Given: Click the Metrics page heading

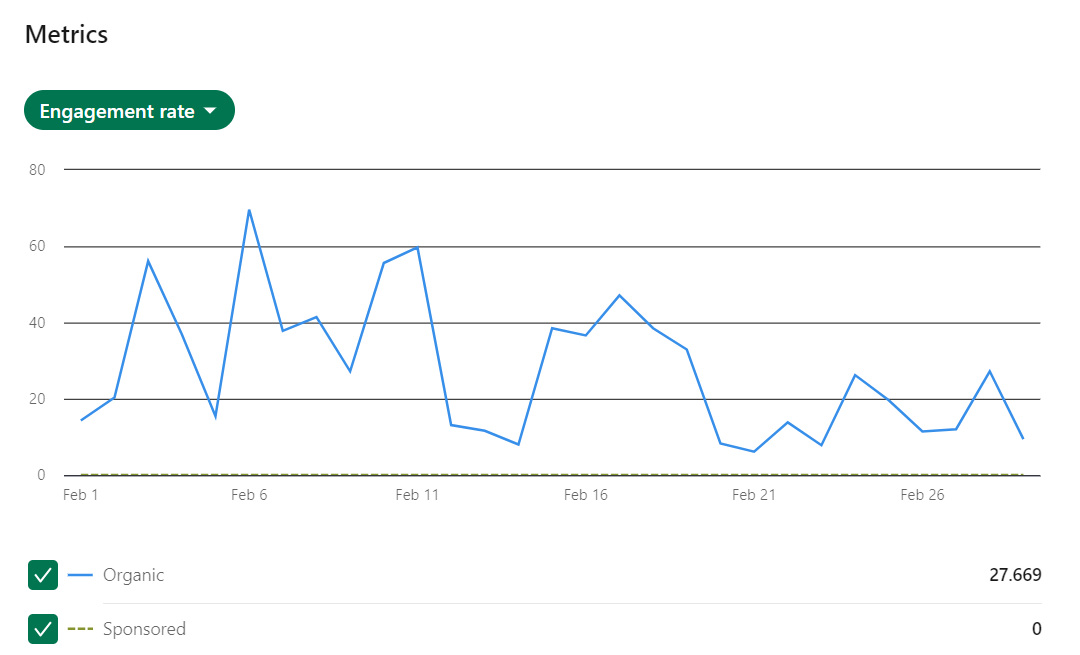Looking at the screenshot, I should tap(66, 34).
